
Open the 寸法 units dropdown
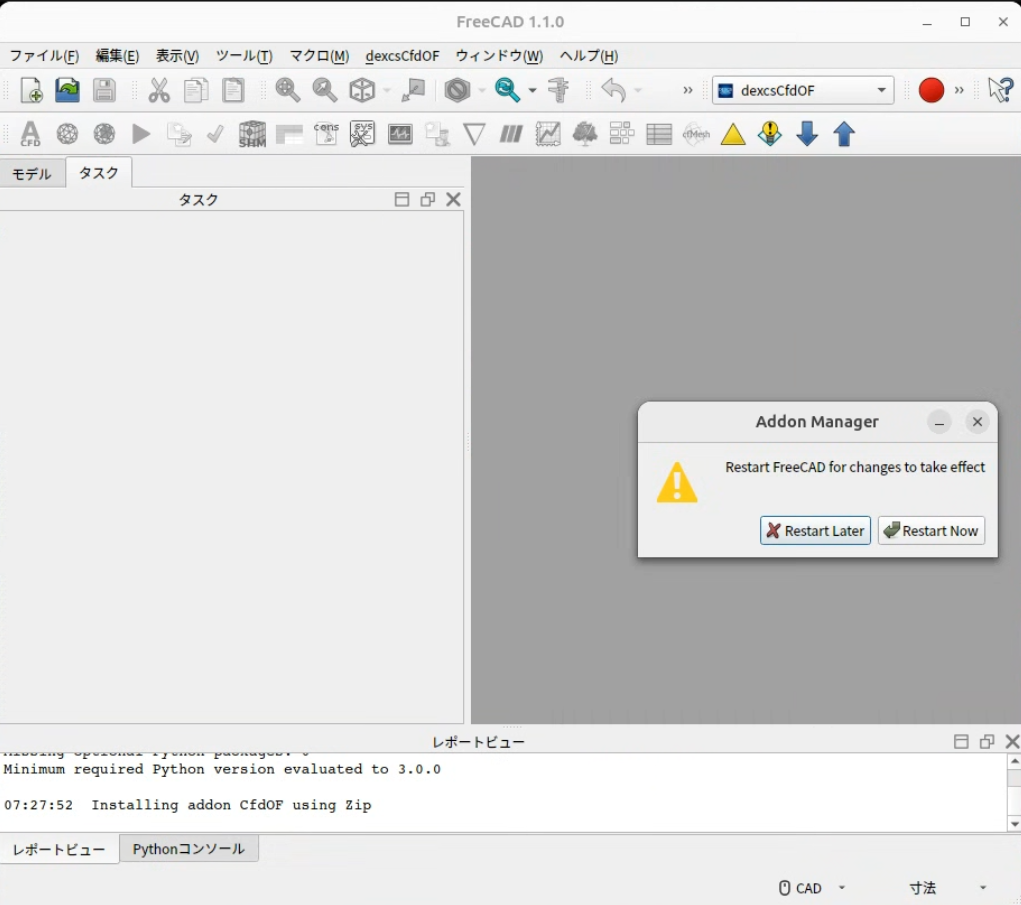click(947, 888)
